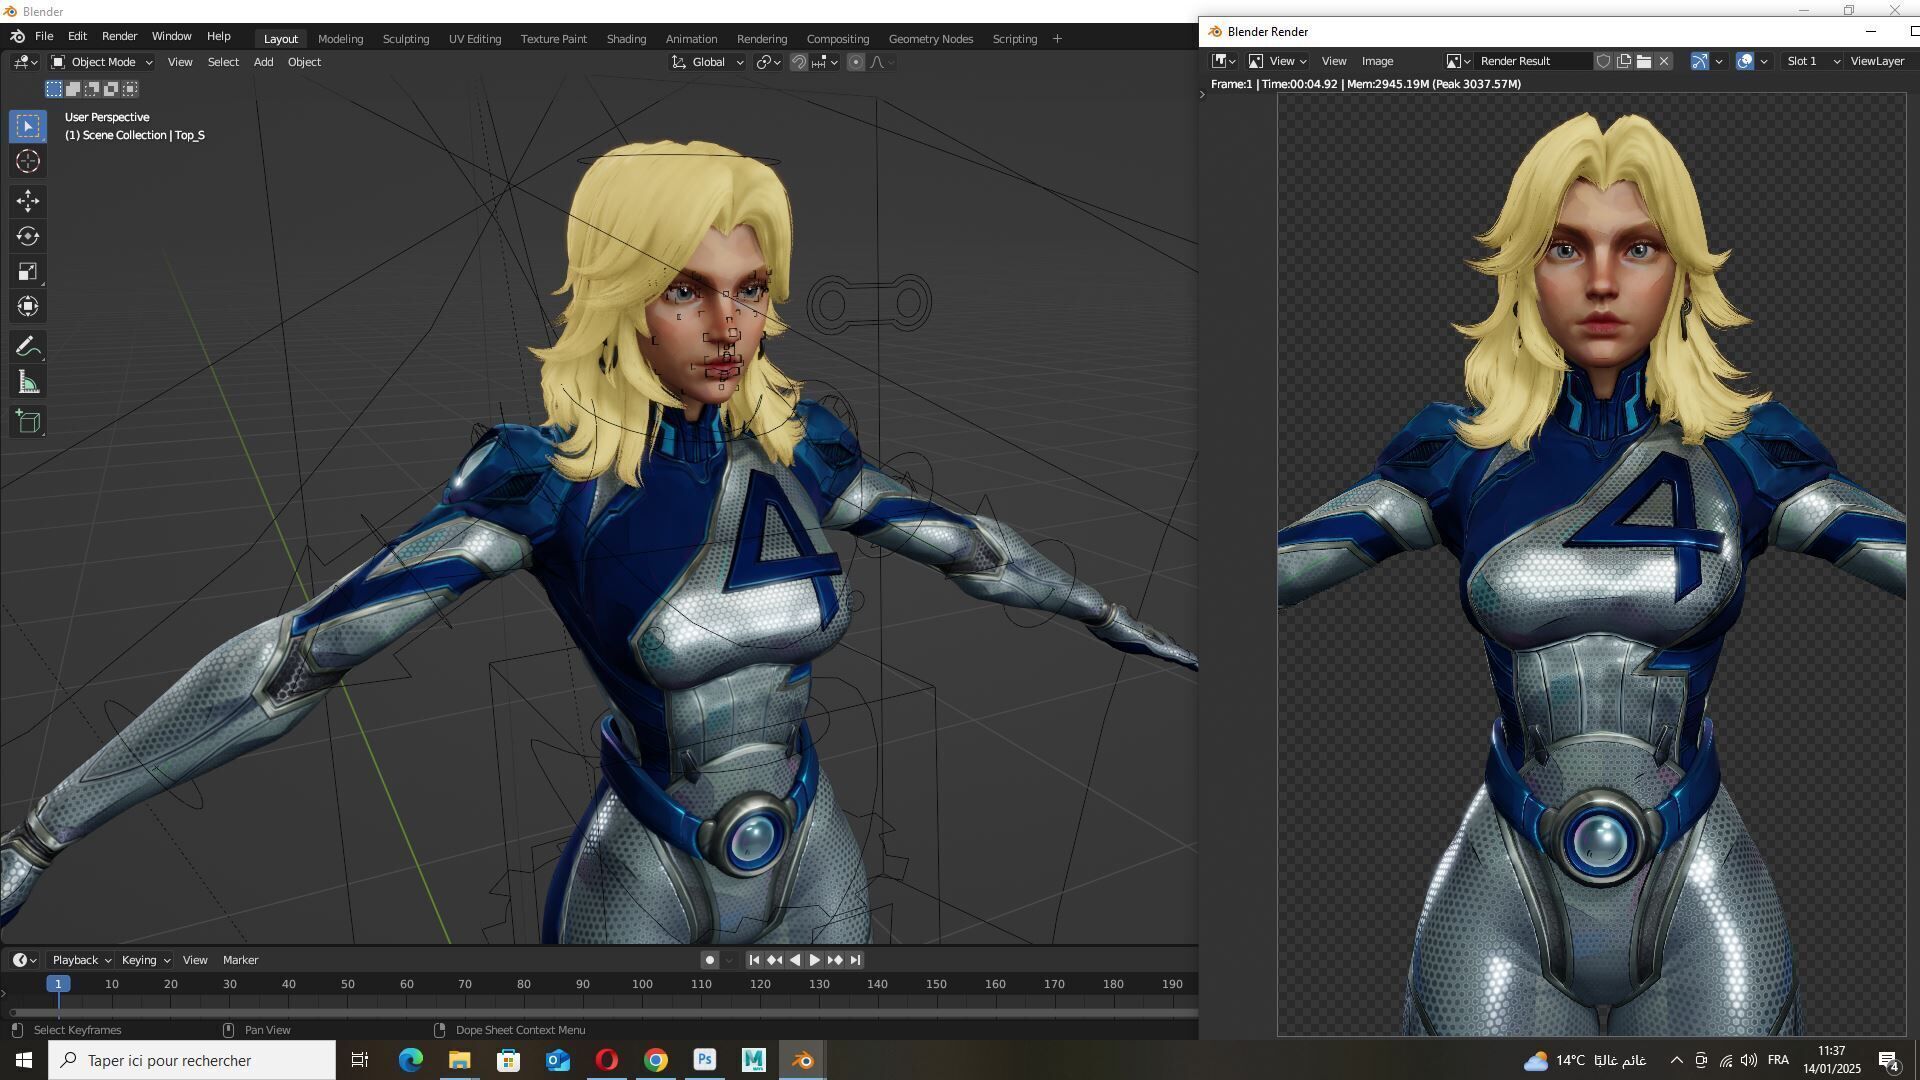Toggle auto keying record button

[710, 961]
